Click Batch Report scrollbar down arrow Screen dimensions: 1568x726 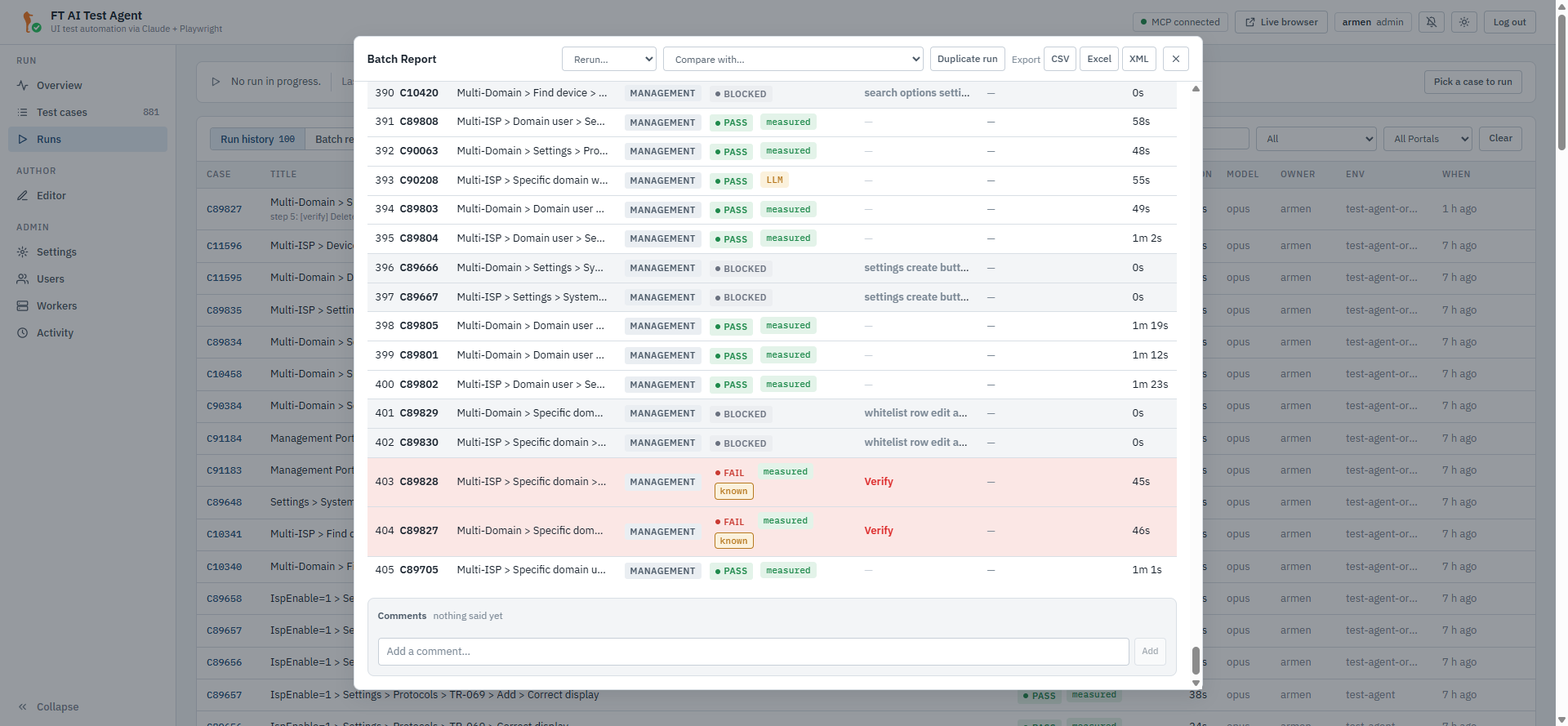coord(1195,683)
